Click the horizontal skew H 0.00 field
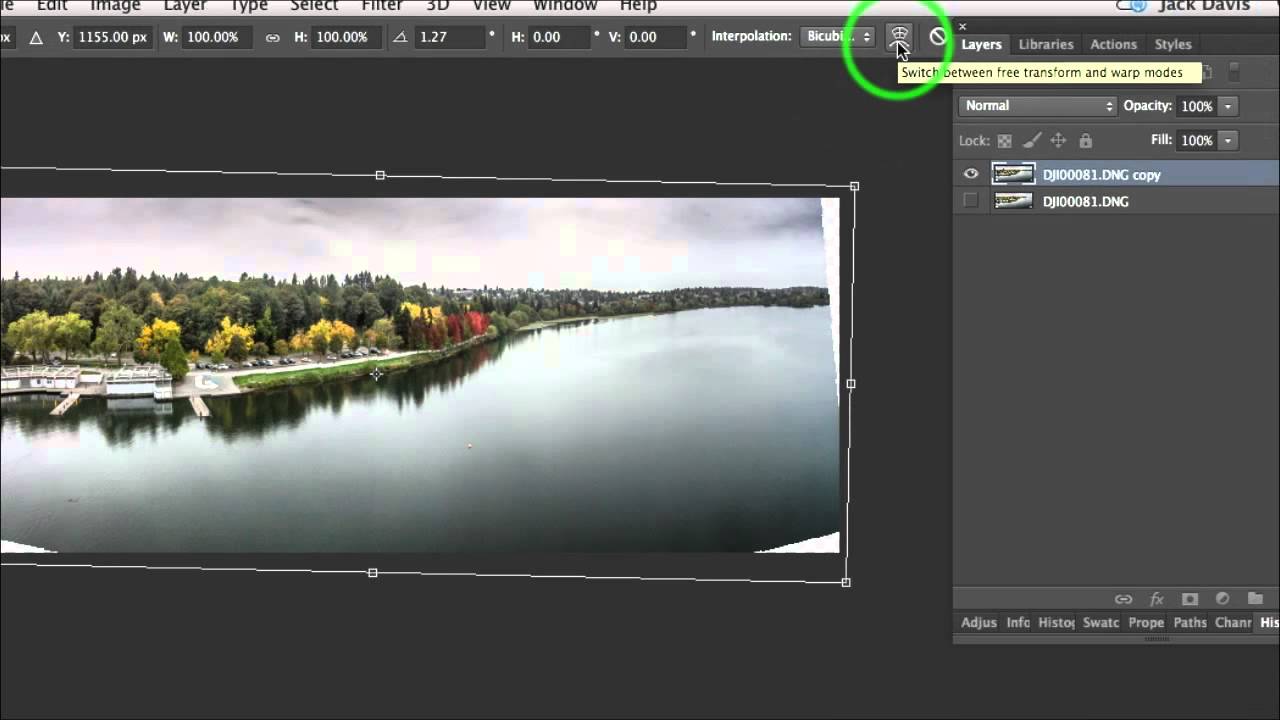The image size is (1280, 720). pyautogui.click(x=560, y=37)
